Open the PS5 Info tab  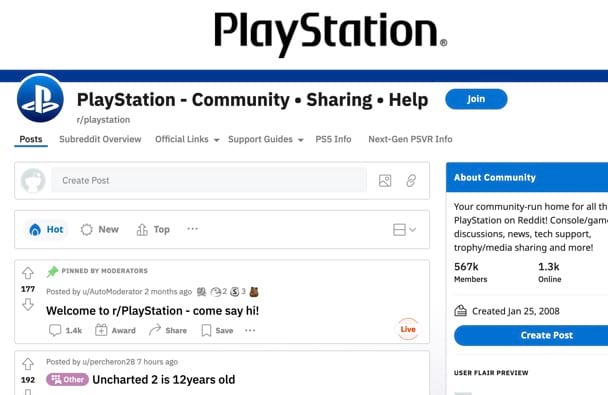tap(333, 139)
